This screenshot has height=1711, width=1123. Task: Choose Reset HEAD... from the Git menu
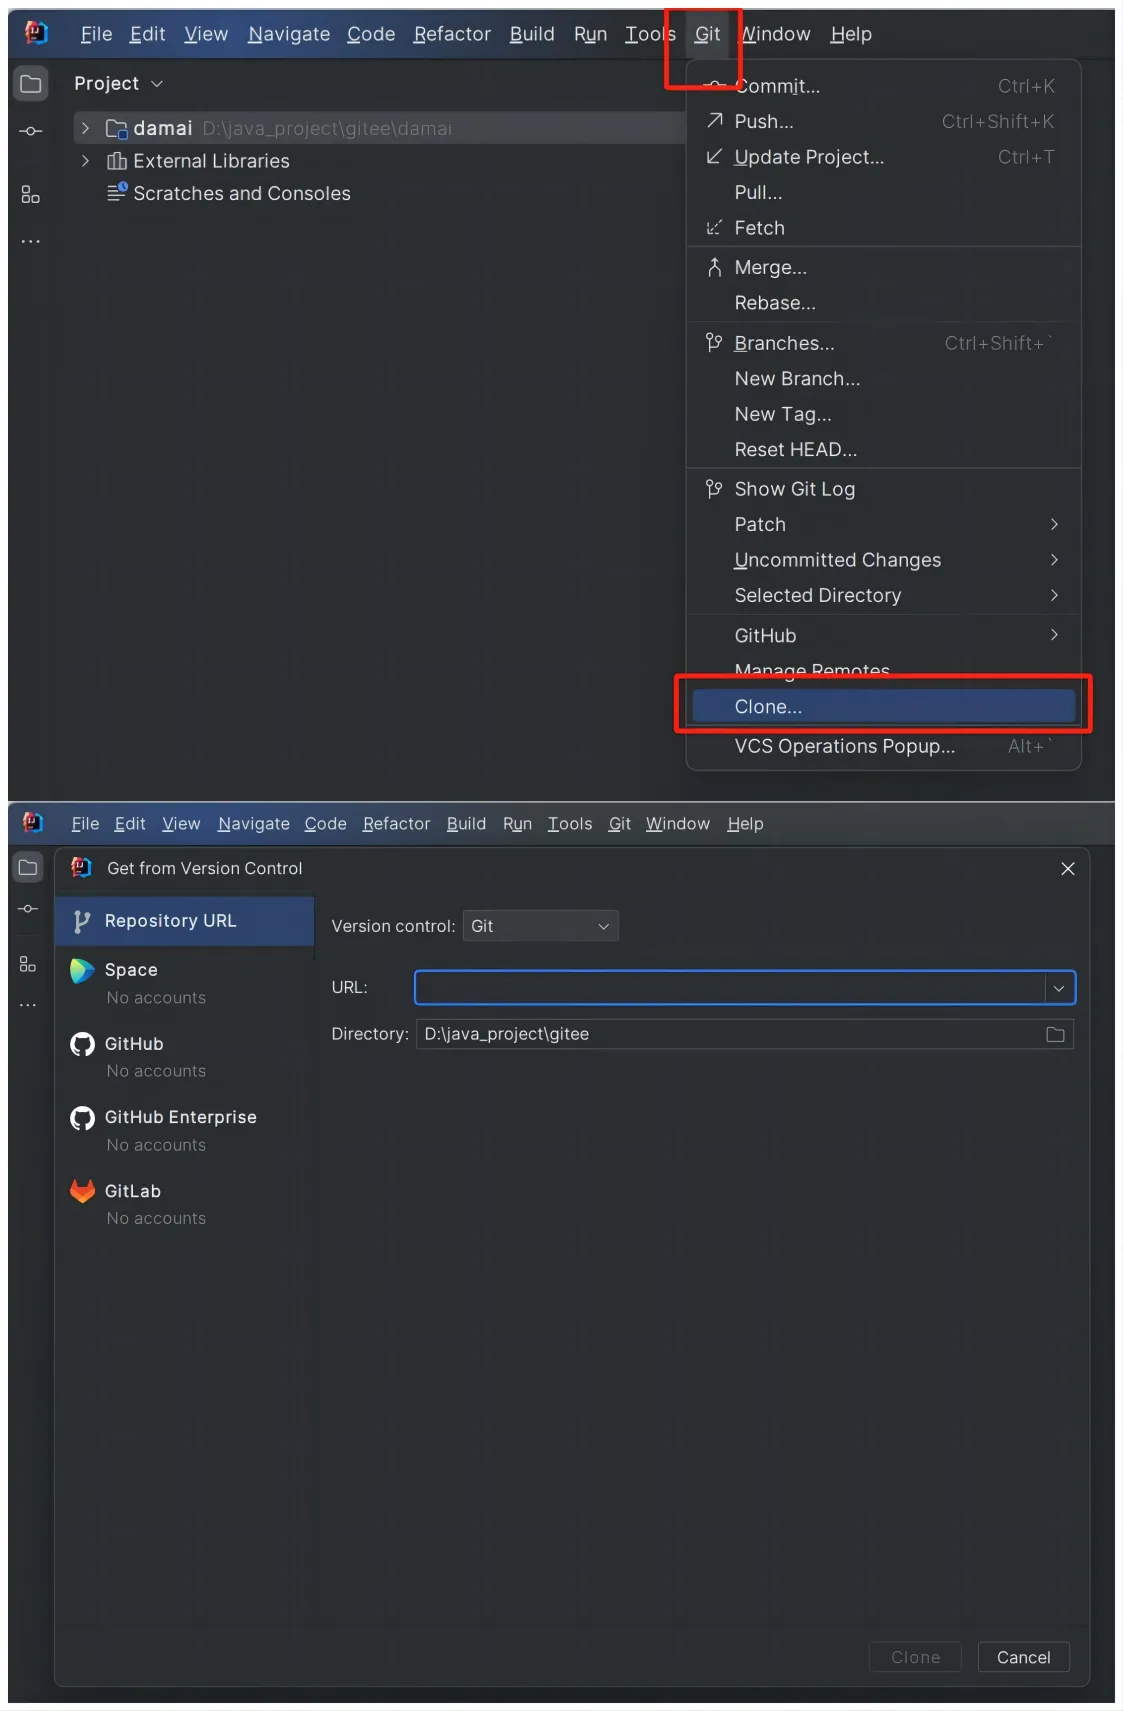[x=795, y=450]
